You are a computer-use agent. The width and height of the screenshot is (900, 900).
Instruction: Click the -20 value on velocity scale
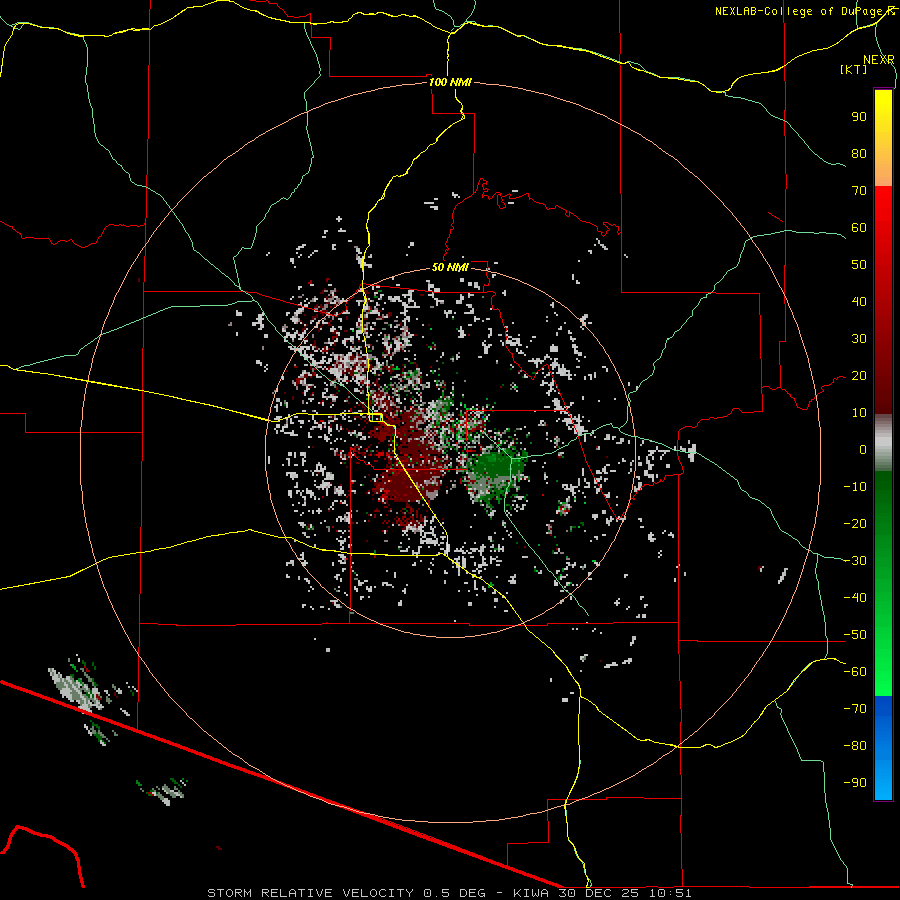tap(855, 523)
